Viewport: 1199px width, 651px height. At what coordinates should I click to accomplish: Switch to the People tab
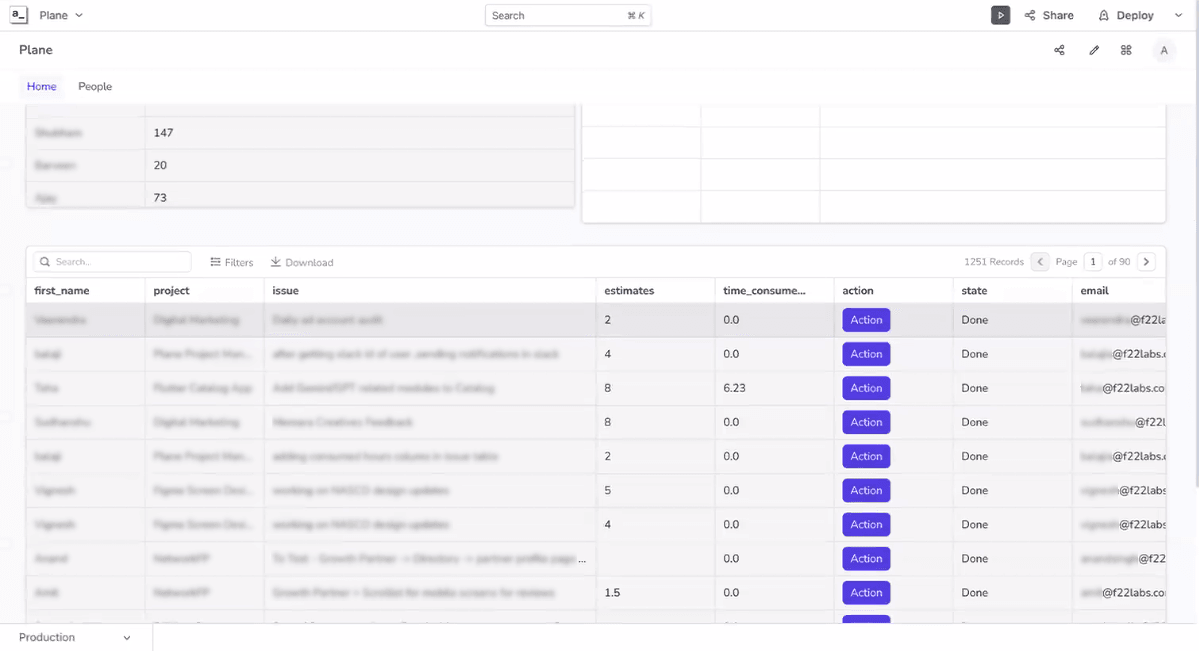(x=95, y=87)
